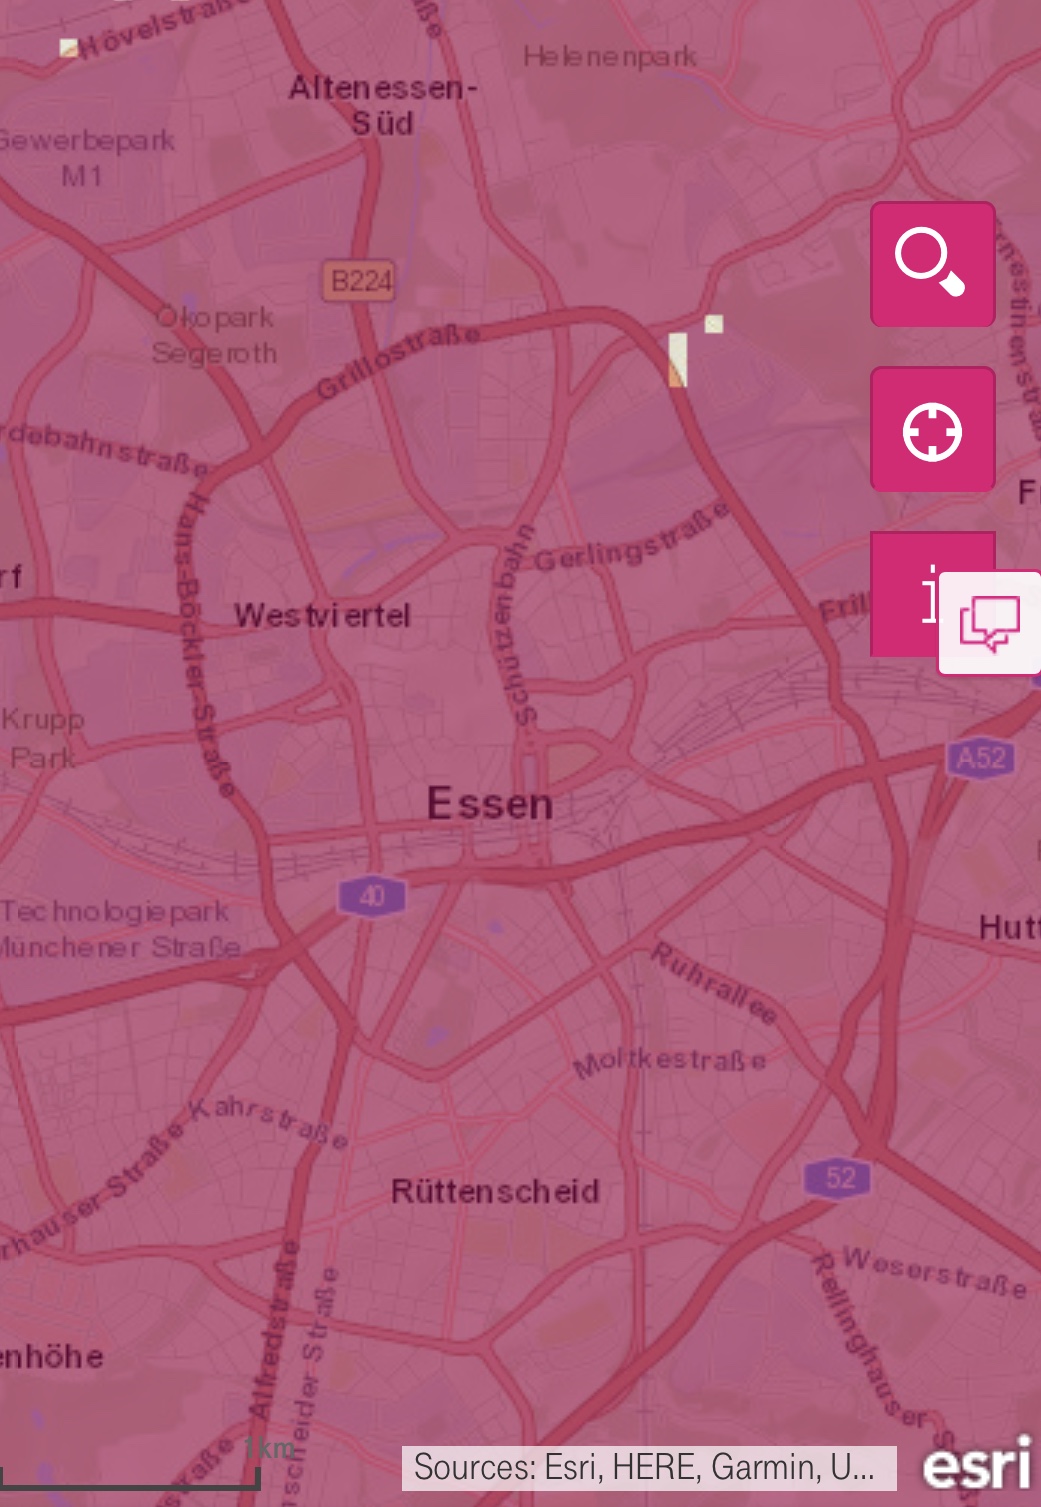Click the Rüttenscheid district label
Viewport: 1041px width, 1507px height.
coord(495,1191)
